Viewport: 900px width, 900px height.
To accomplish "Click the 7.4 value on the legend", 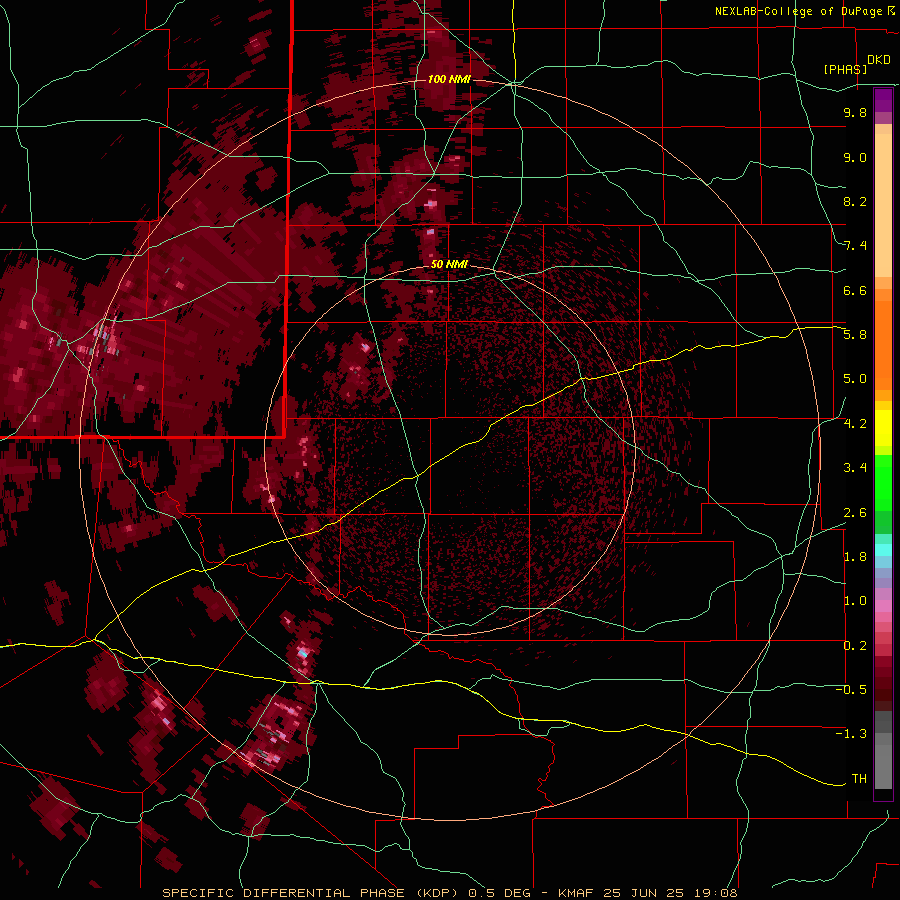I will coord(855,246).
